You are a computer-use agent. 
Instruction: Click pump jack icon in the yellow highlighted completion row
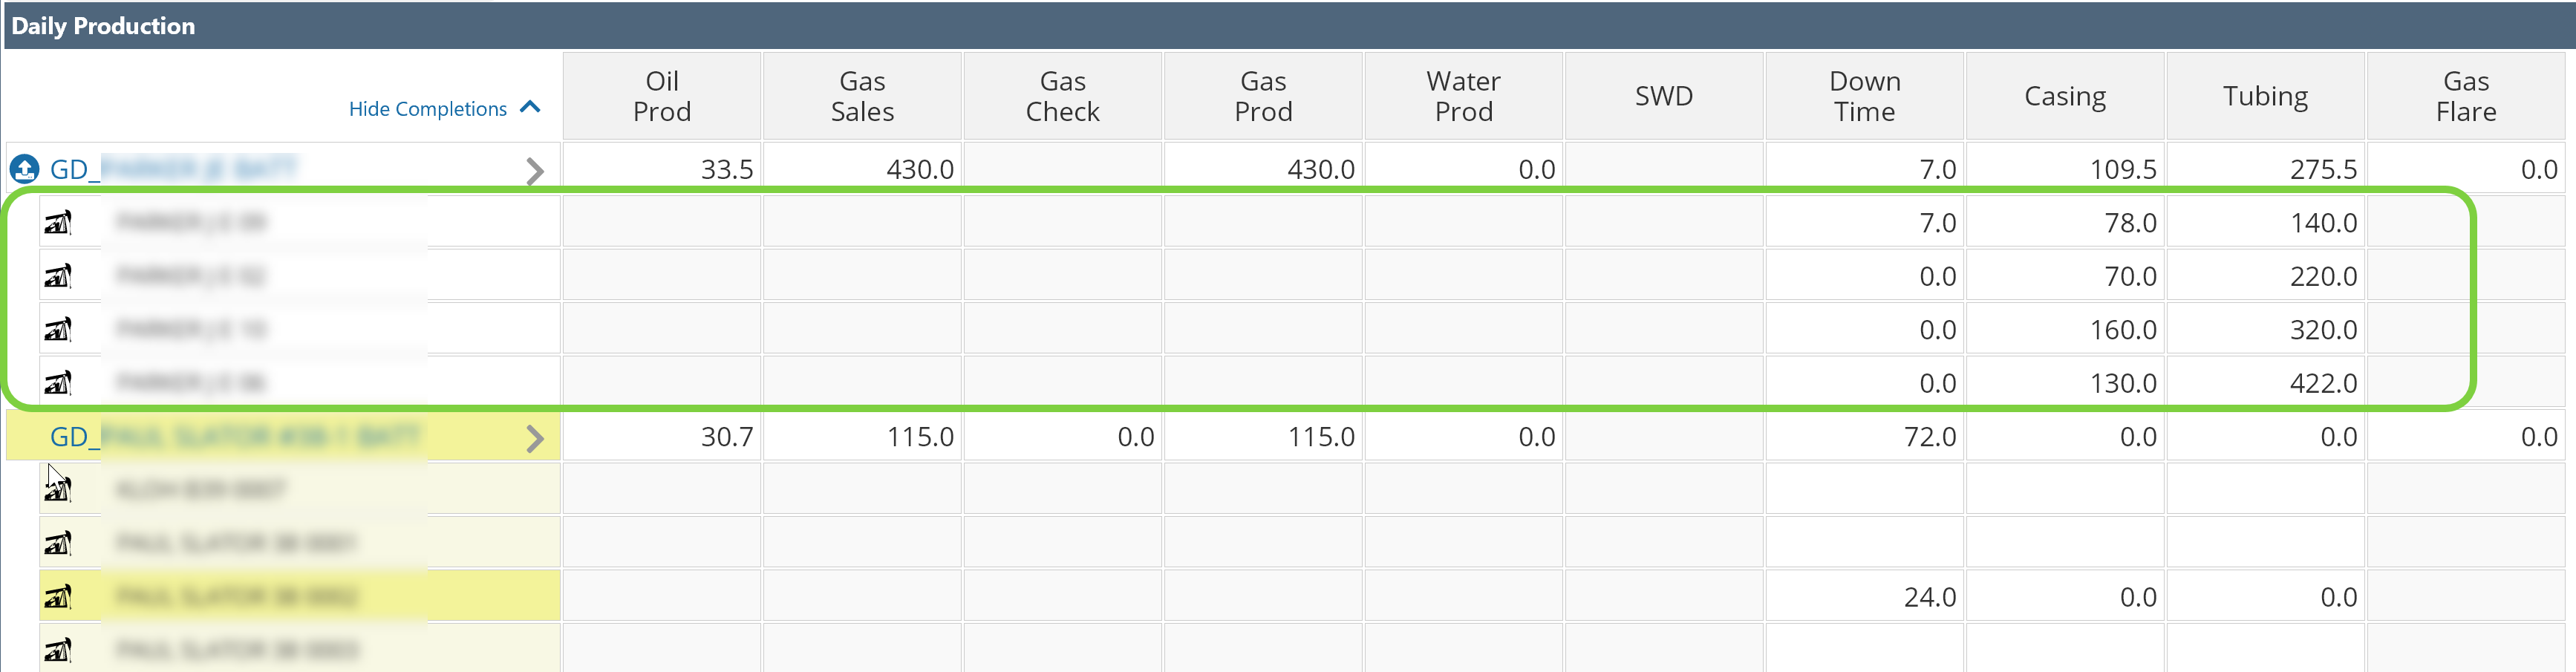[58, 597]
